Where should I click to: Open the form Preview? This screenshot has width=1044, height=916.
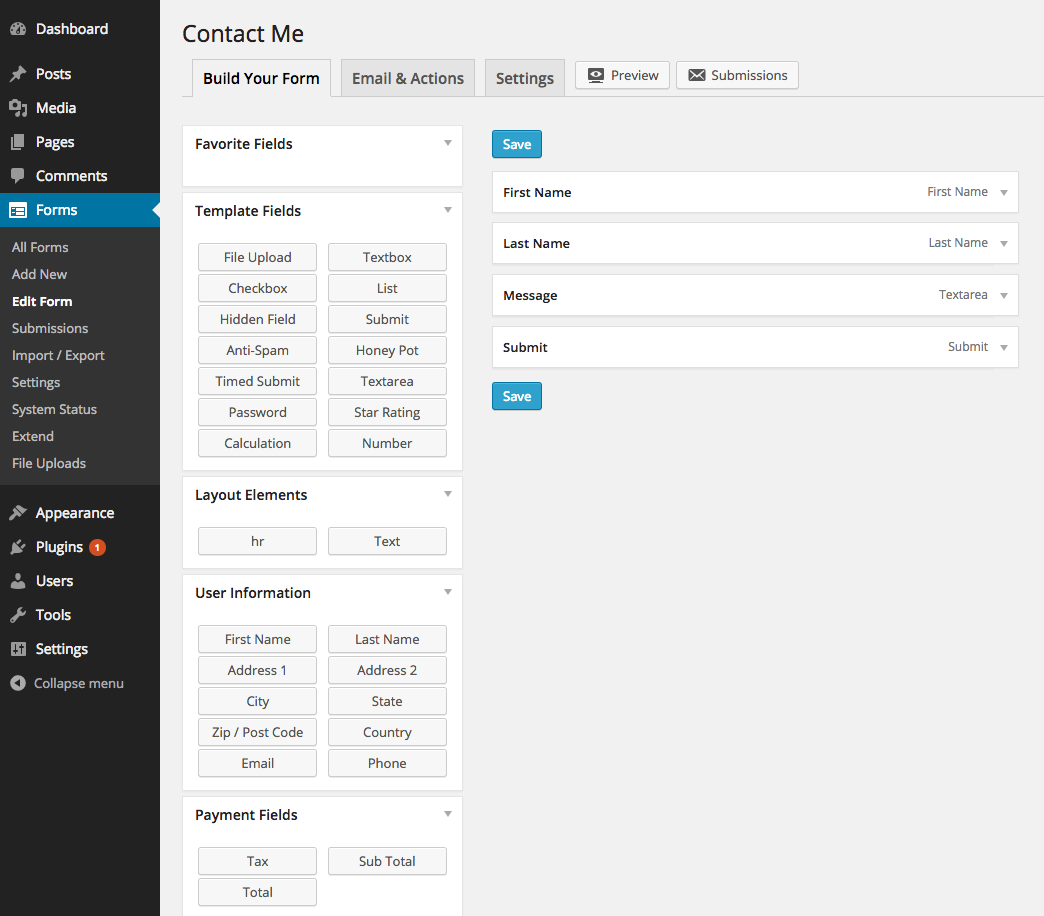pyautogui.click(x=622, y=75)
